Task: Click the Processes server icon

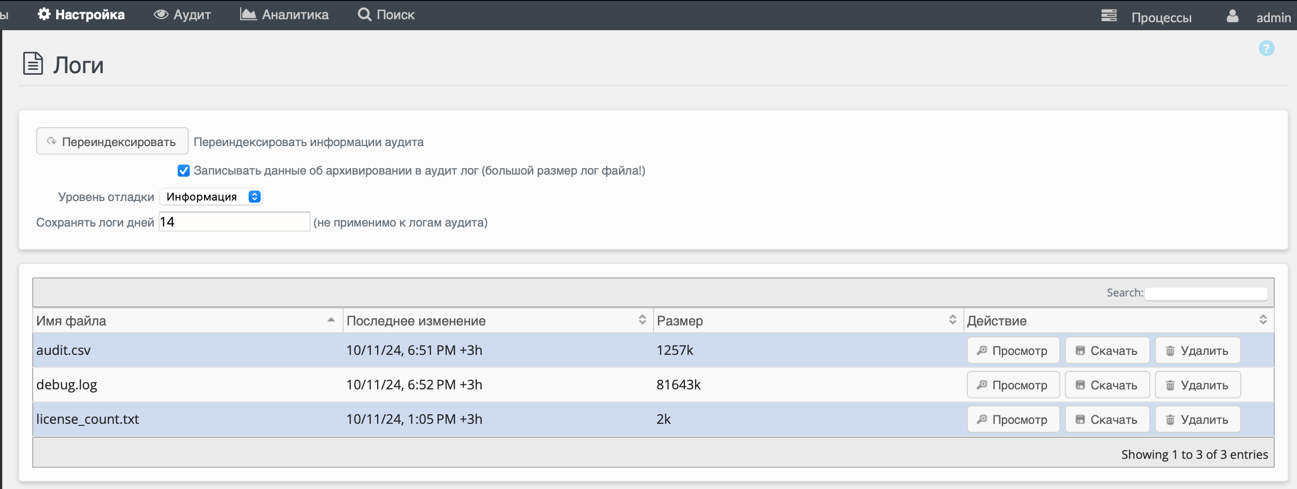Action: pyautogui.click(x=1109, y=16)
